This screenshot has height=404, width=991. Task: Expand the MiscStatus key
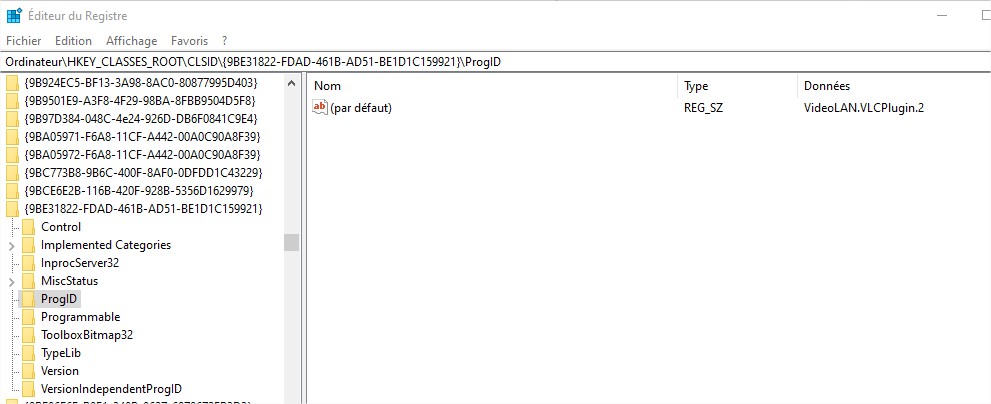(12, 281)
